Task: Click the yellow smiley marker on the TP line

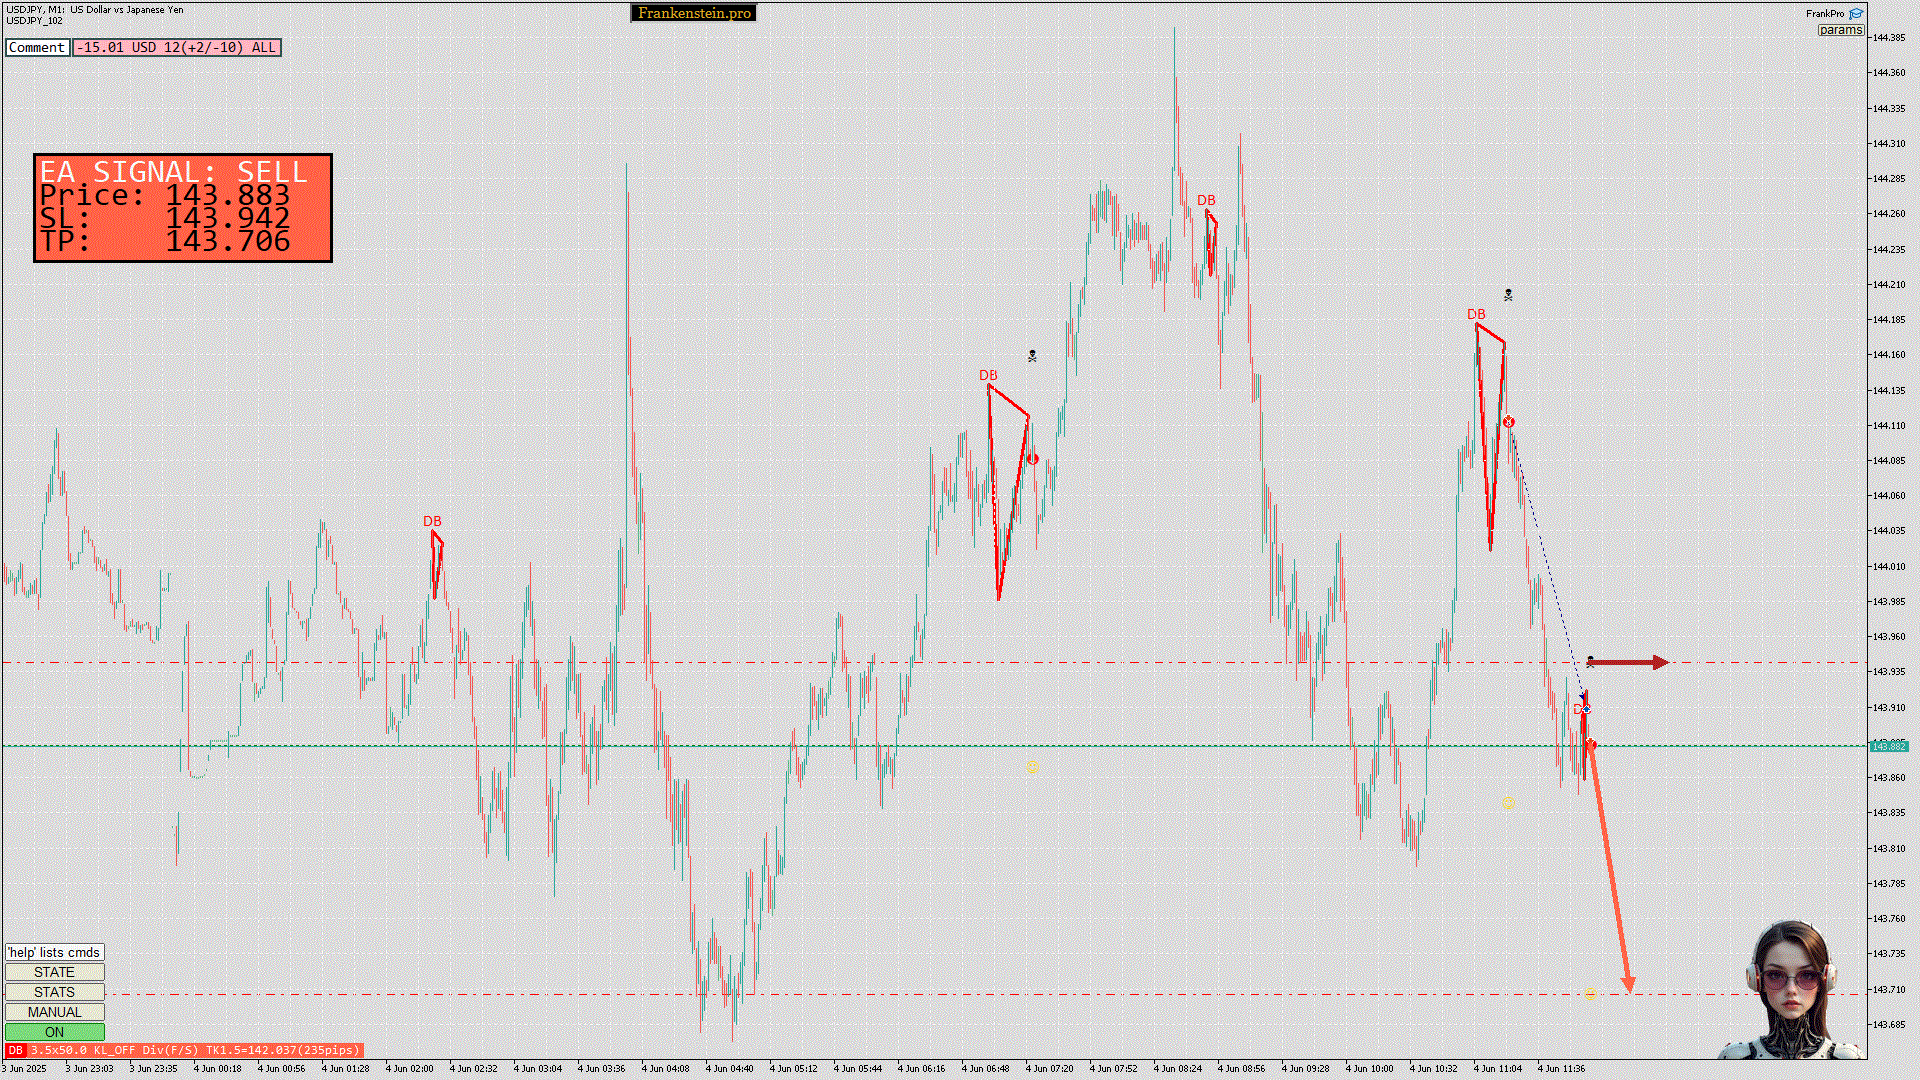Action: point(1590,992)
